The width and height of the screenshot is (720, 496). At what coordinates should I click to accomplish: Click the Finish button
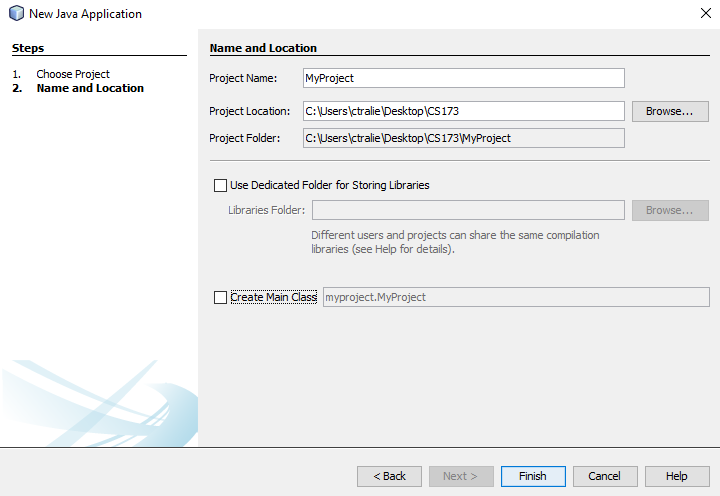[533, 476]
